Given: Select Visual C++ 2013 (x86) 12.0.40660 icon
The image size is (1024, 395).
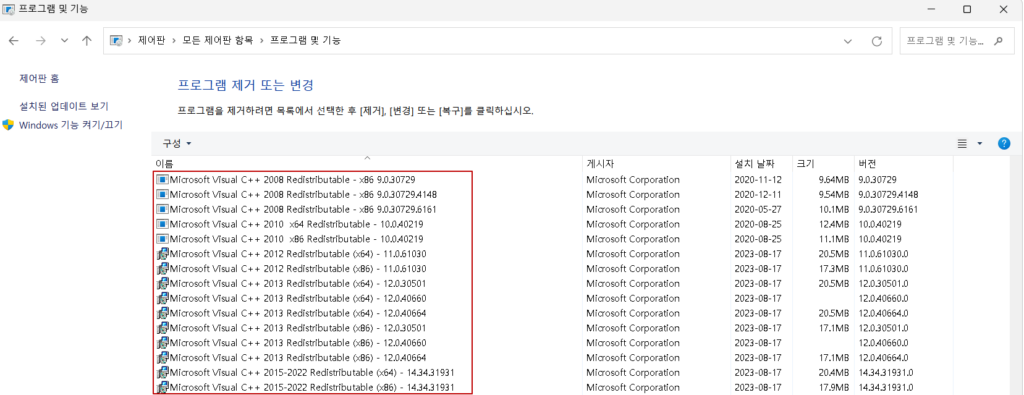Looking at the screenshot, I should pyautogui.click(x=163, y=343).
